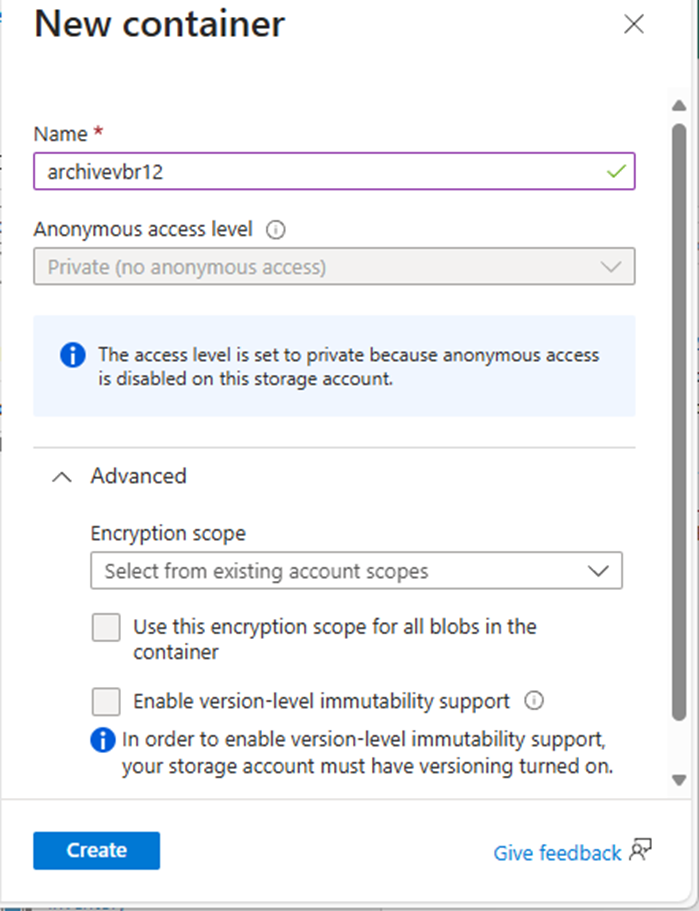The image size is (699, 911).
Task: Click the feedback person icon
Action: [x=640, y=850]
